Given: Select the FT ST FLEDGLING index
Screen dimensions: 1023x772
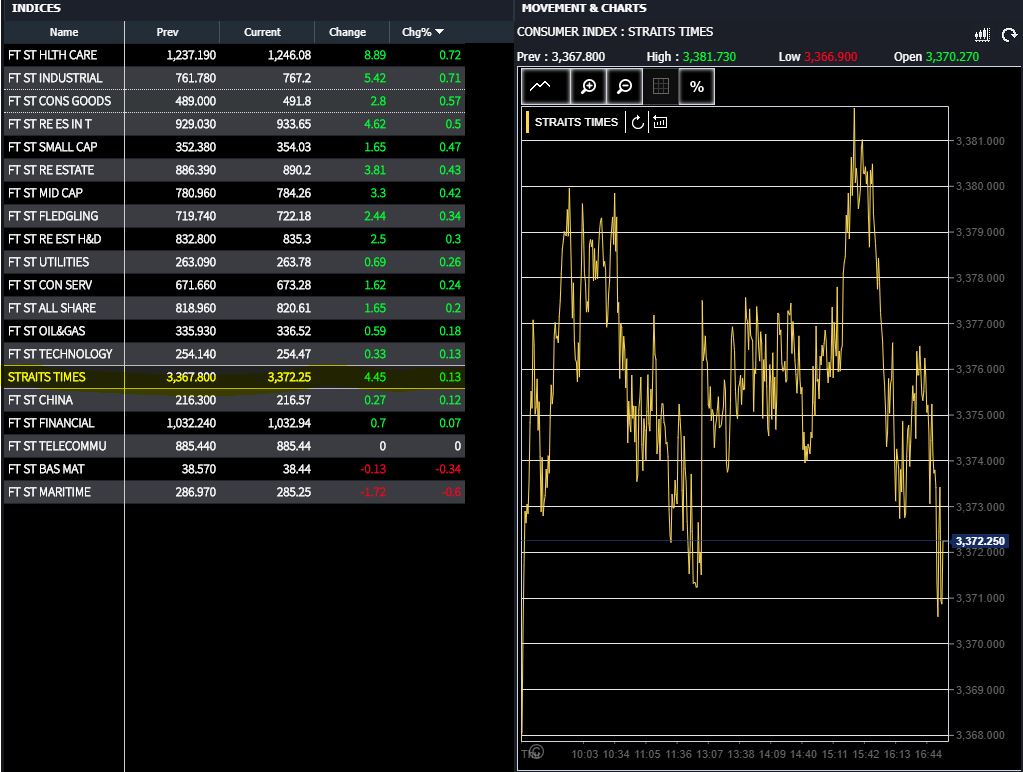Looking at the screenshot, I should click(234, 216).
